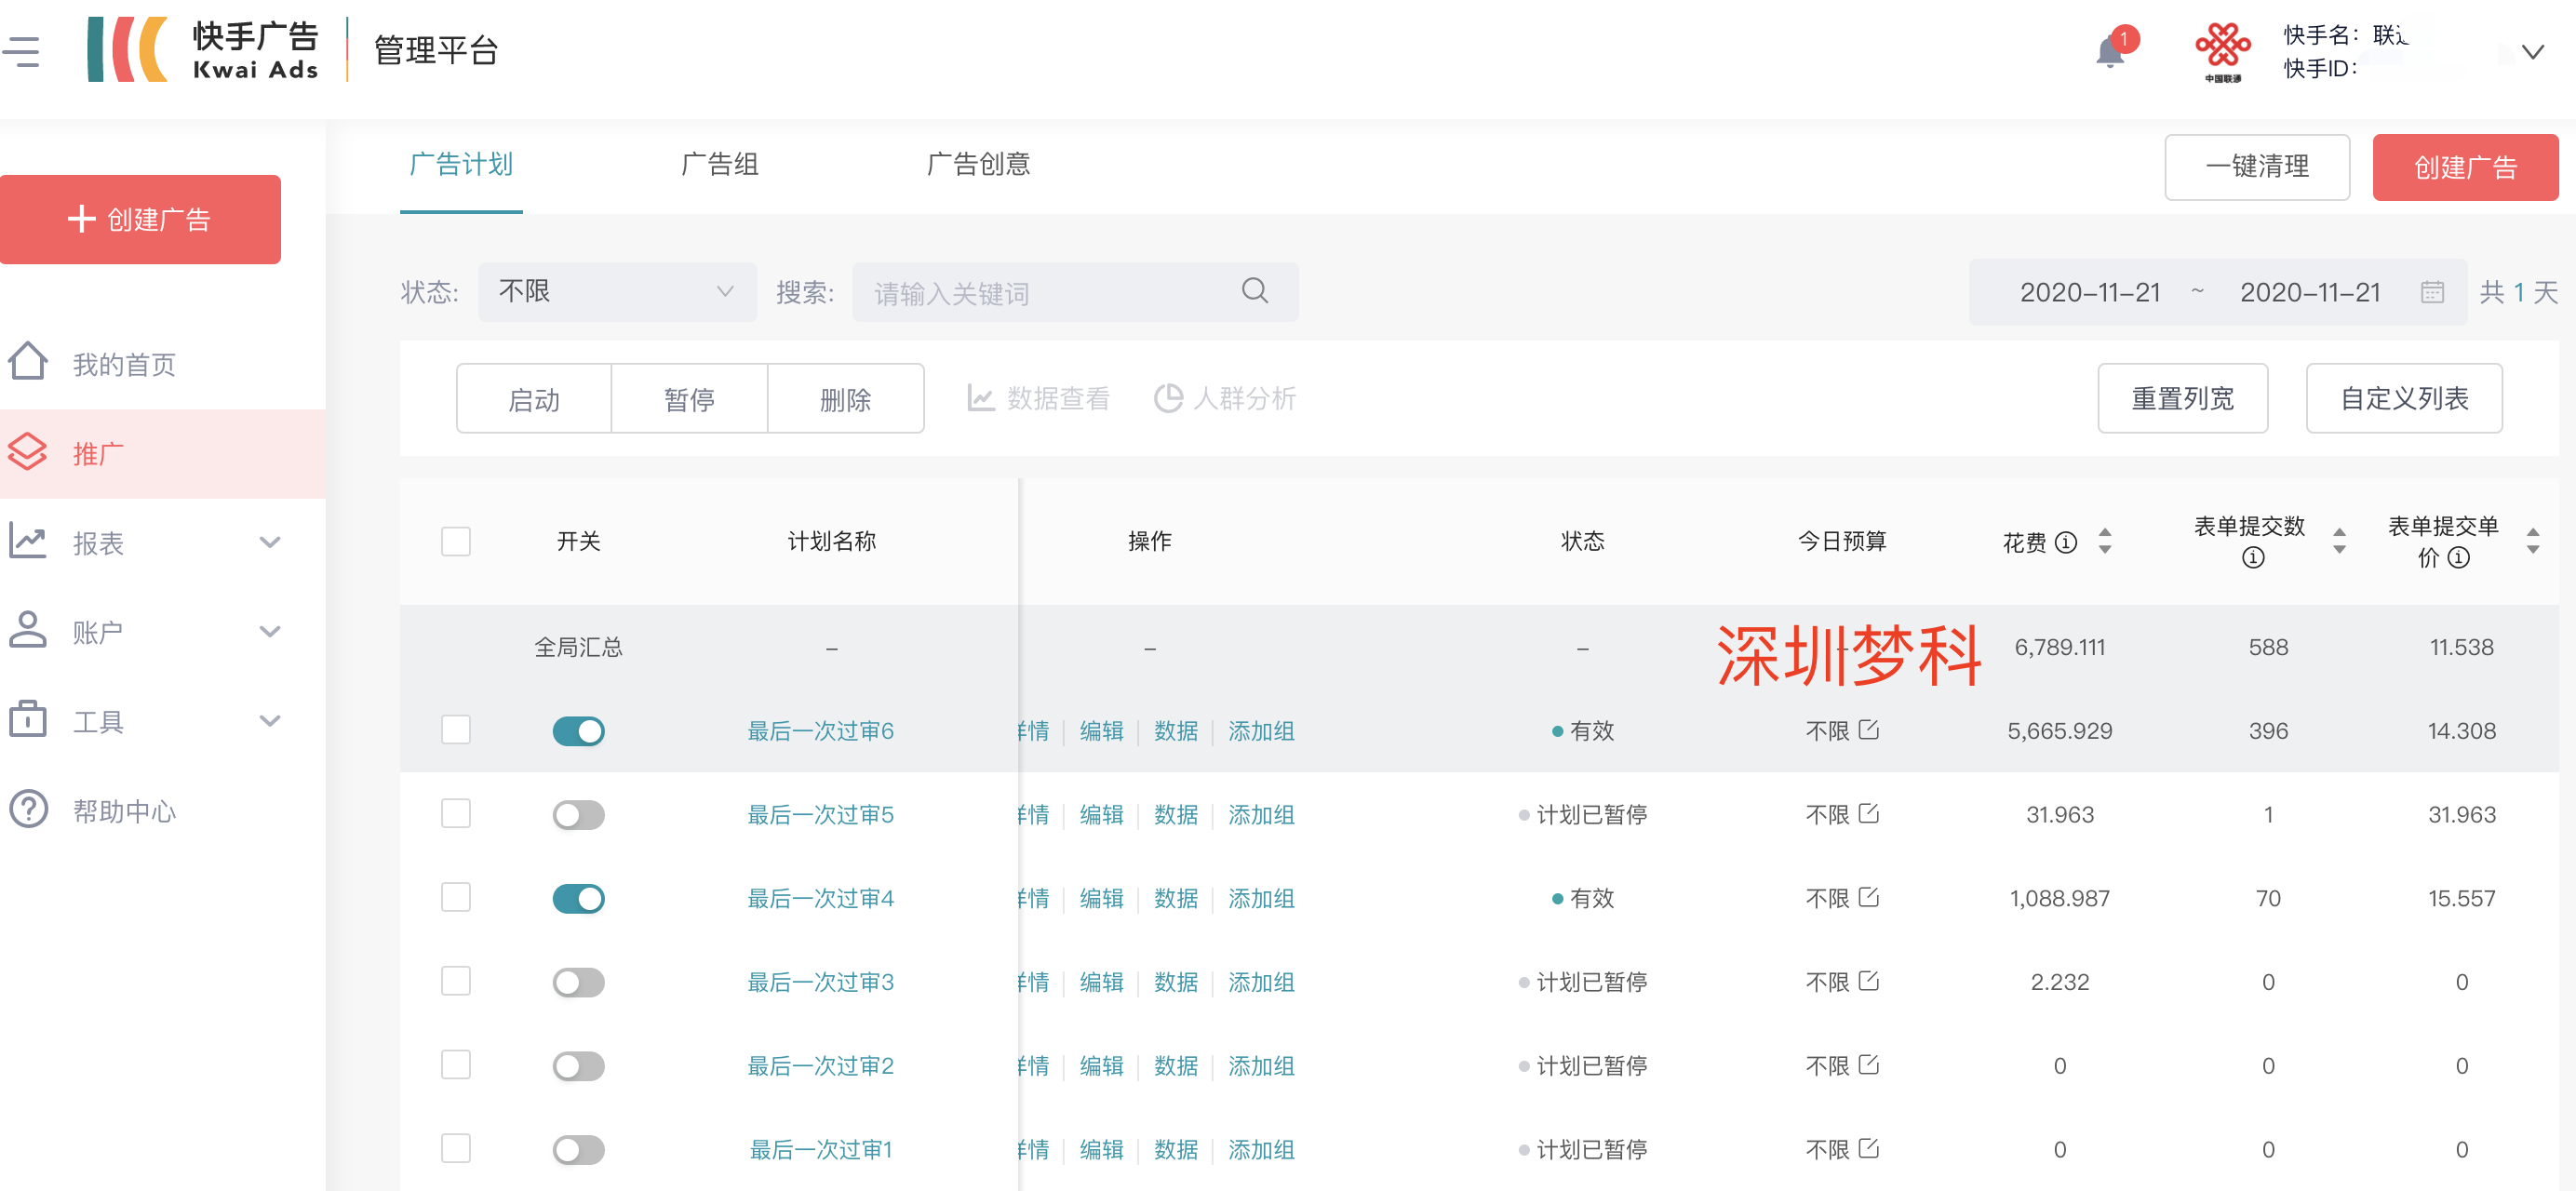Click the 一键清理 button

point(2256,167)
